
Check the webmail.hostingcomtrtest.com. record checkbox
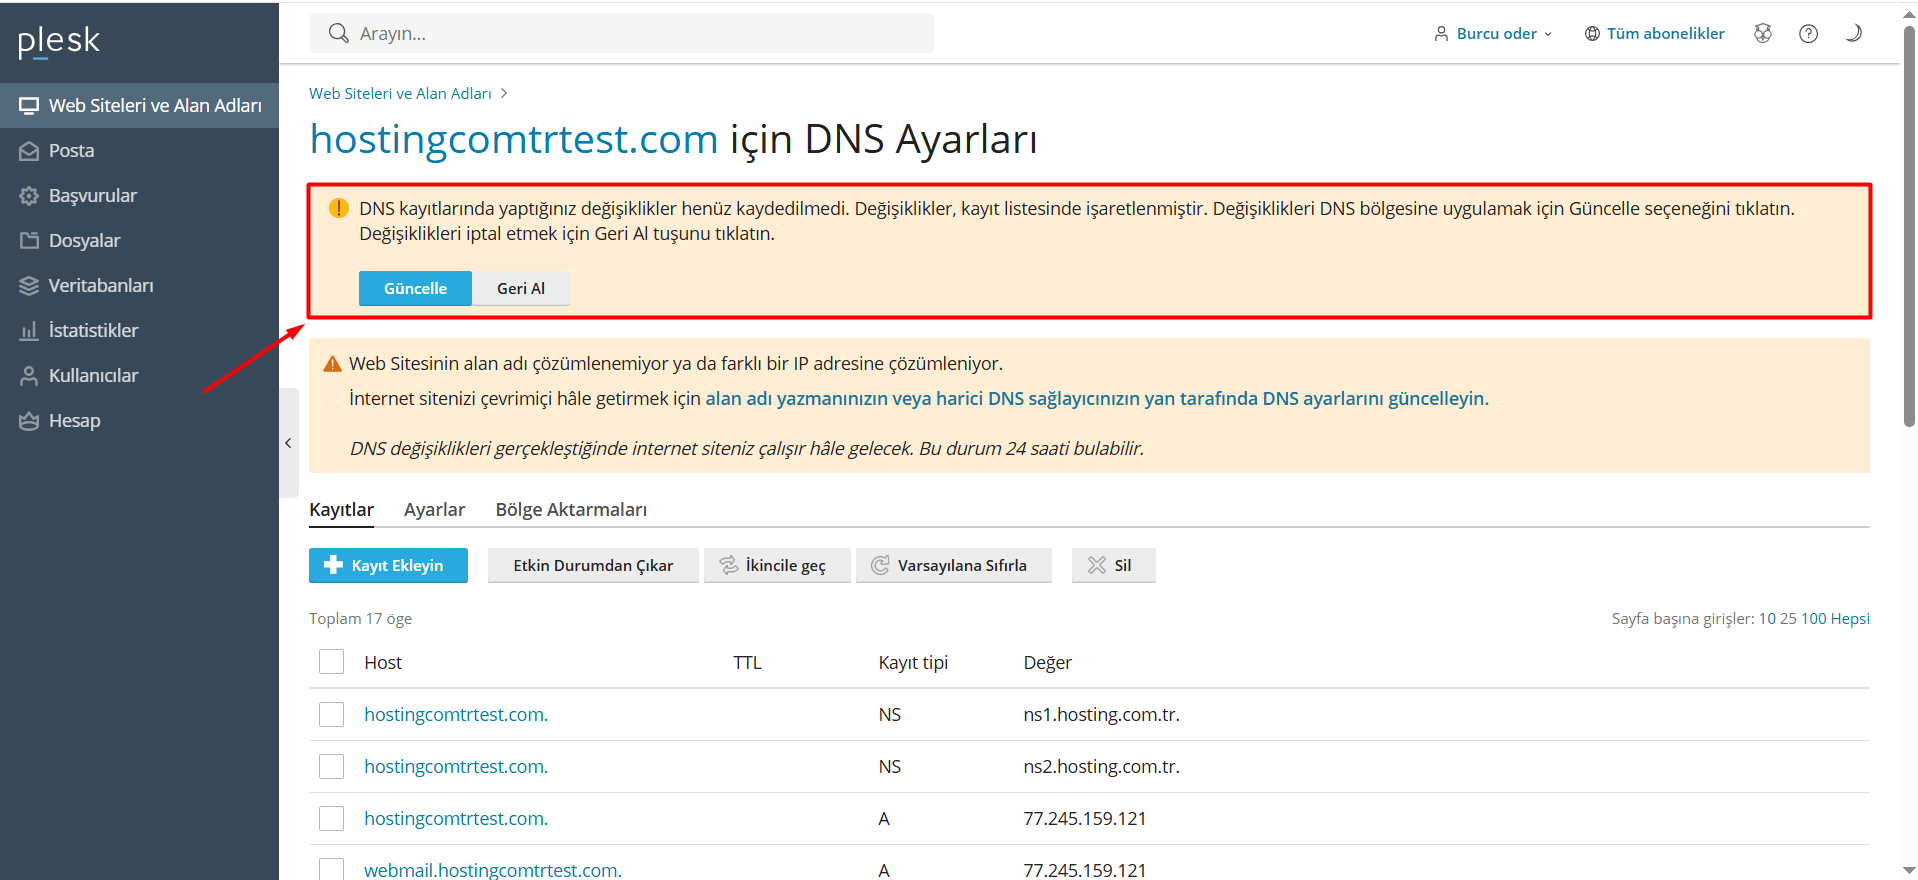(x=331, y=869)
